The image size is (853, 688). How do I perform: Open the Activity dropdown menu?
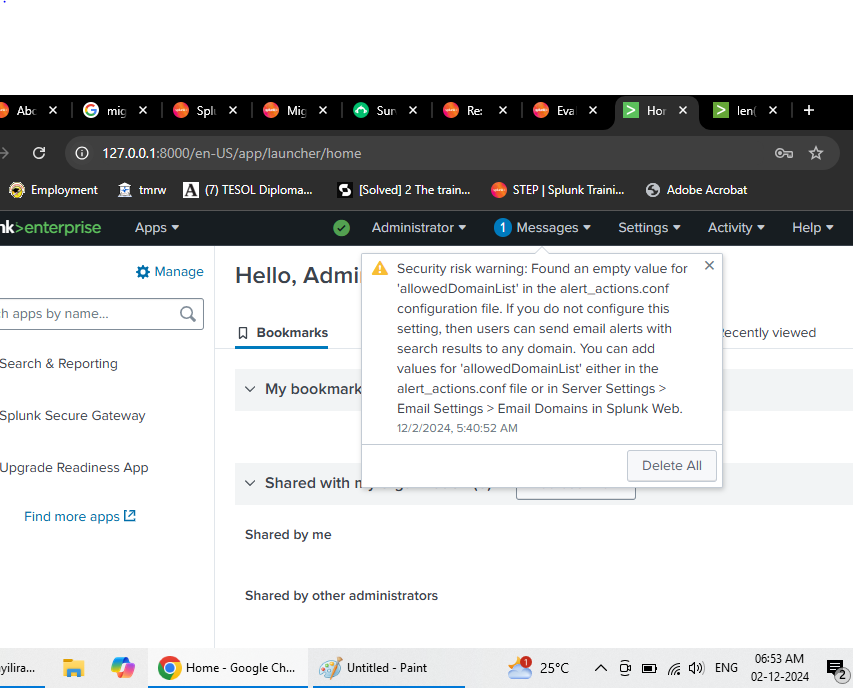coord(735,228)
